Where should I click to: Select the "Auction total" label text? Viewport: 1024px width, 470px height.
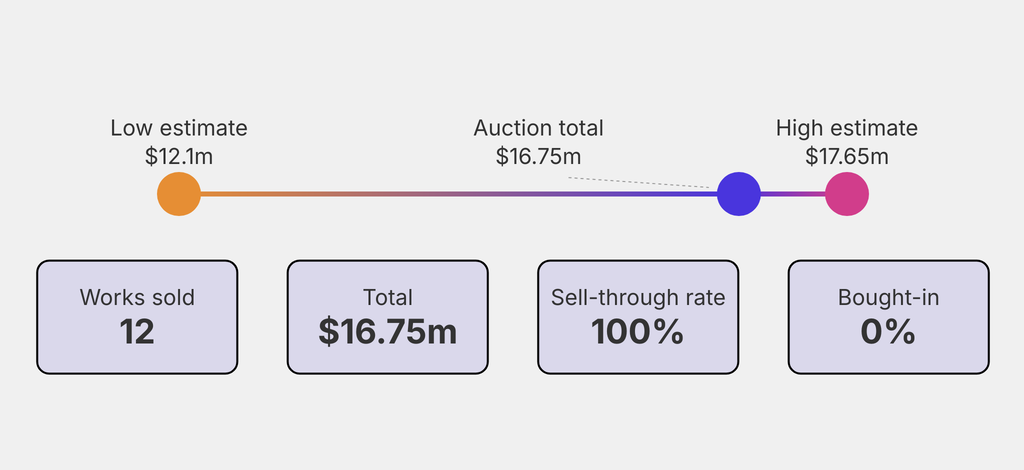[x=538, y=128]
